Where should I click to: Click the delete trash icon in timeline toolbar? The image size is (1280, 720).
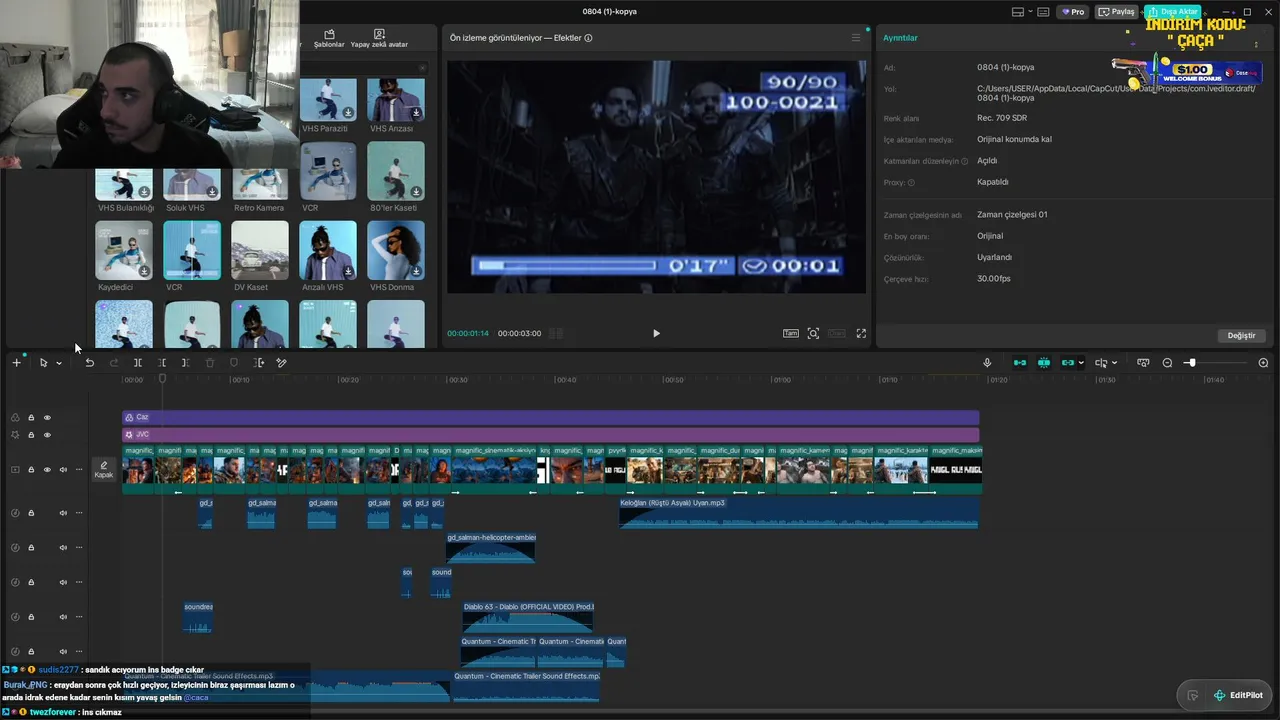tap(210, 363)
